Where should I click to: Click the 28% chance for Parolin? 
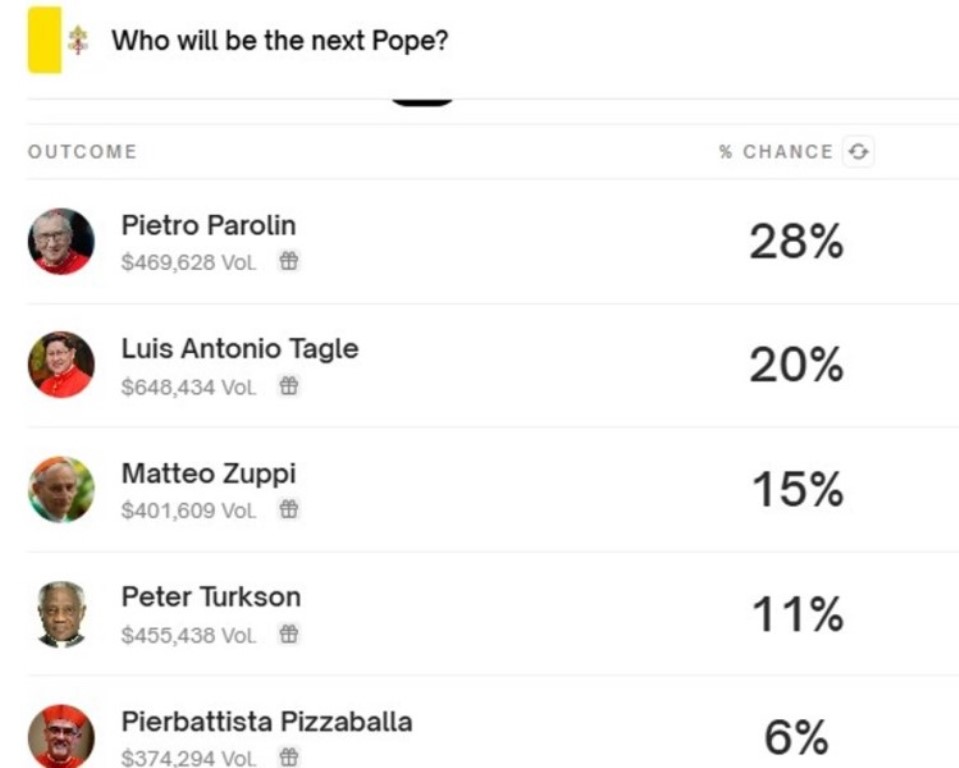(796, 242)
